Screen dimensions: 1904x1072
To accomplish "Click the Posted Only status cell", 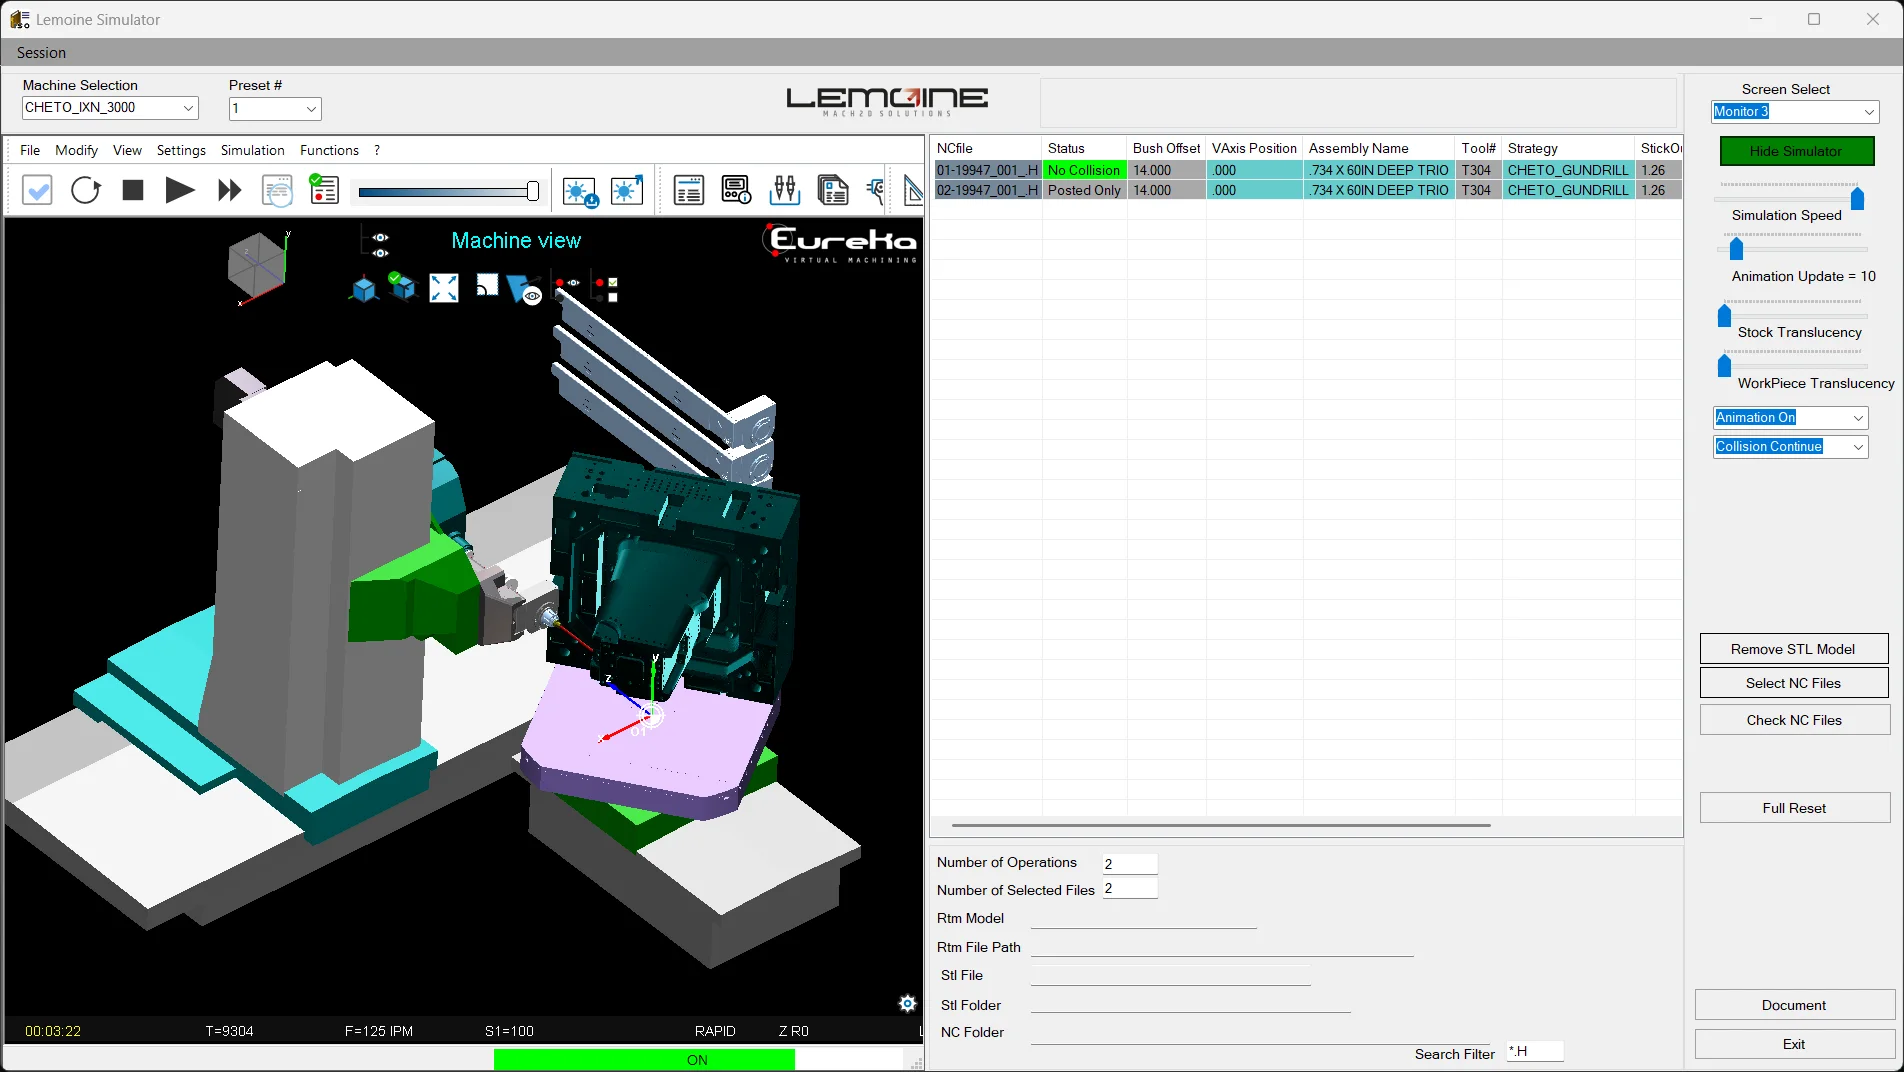I will [1084, 190].
